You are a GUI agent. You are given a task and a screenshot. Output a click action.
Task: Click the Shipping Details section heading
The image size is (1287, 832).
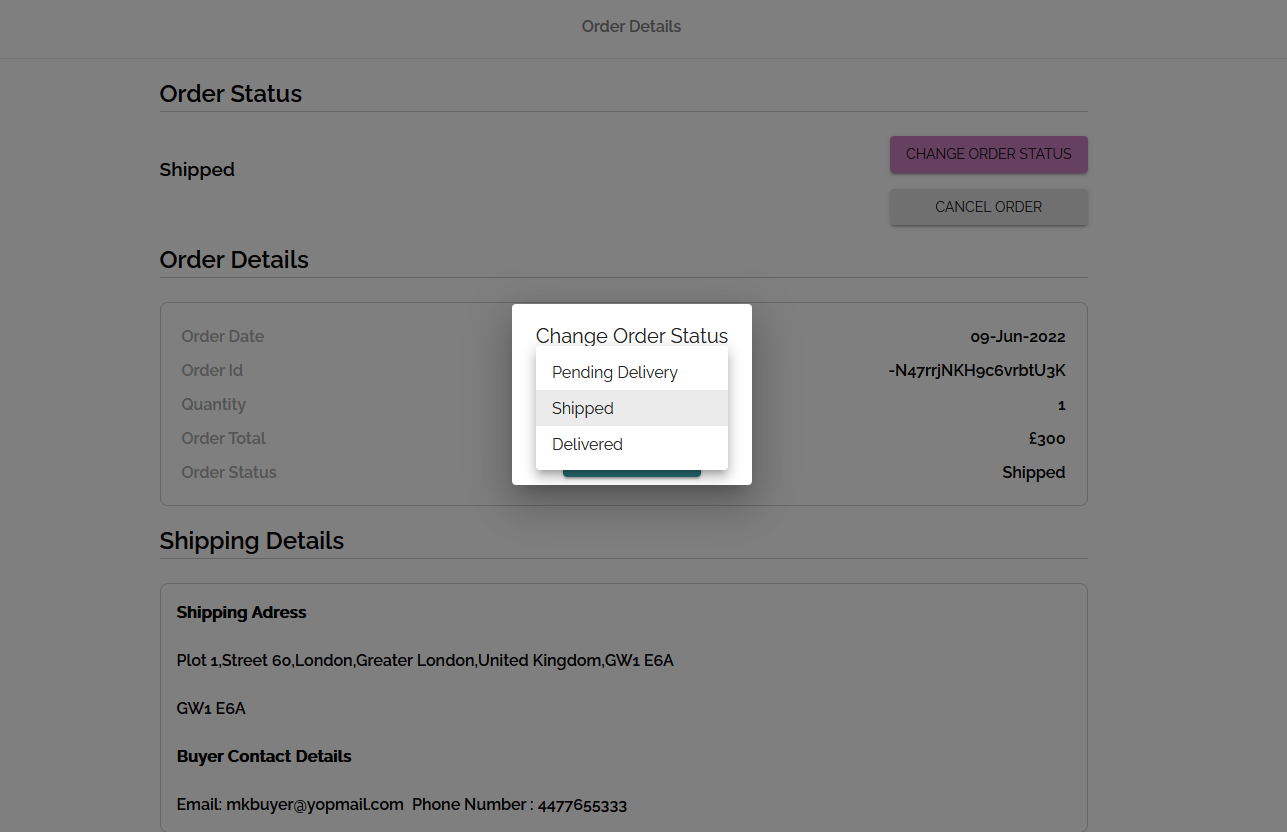coord(252,541)
